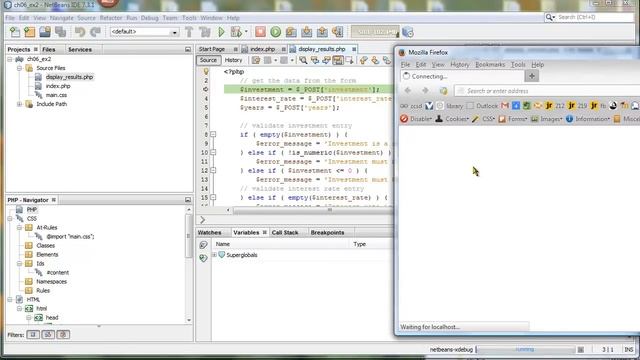Click the Disable icon in Web Developer toolbar
This screenshot has height=360, width=640.
pyautogui.click(x=404, y=119)
